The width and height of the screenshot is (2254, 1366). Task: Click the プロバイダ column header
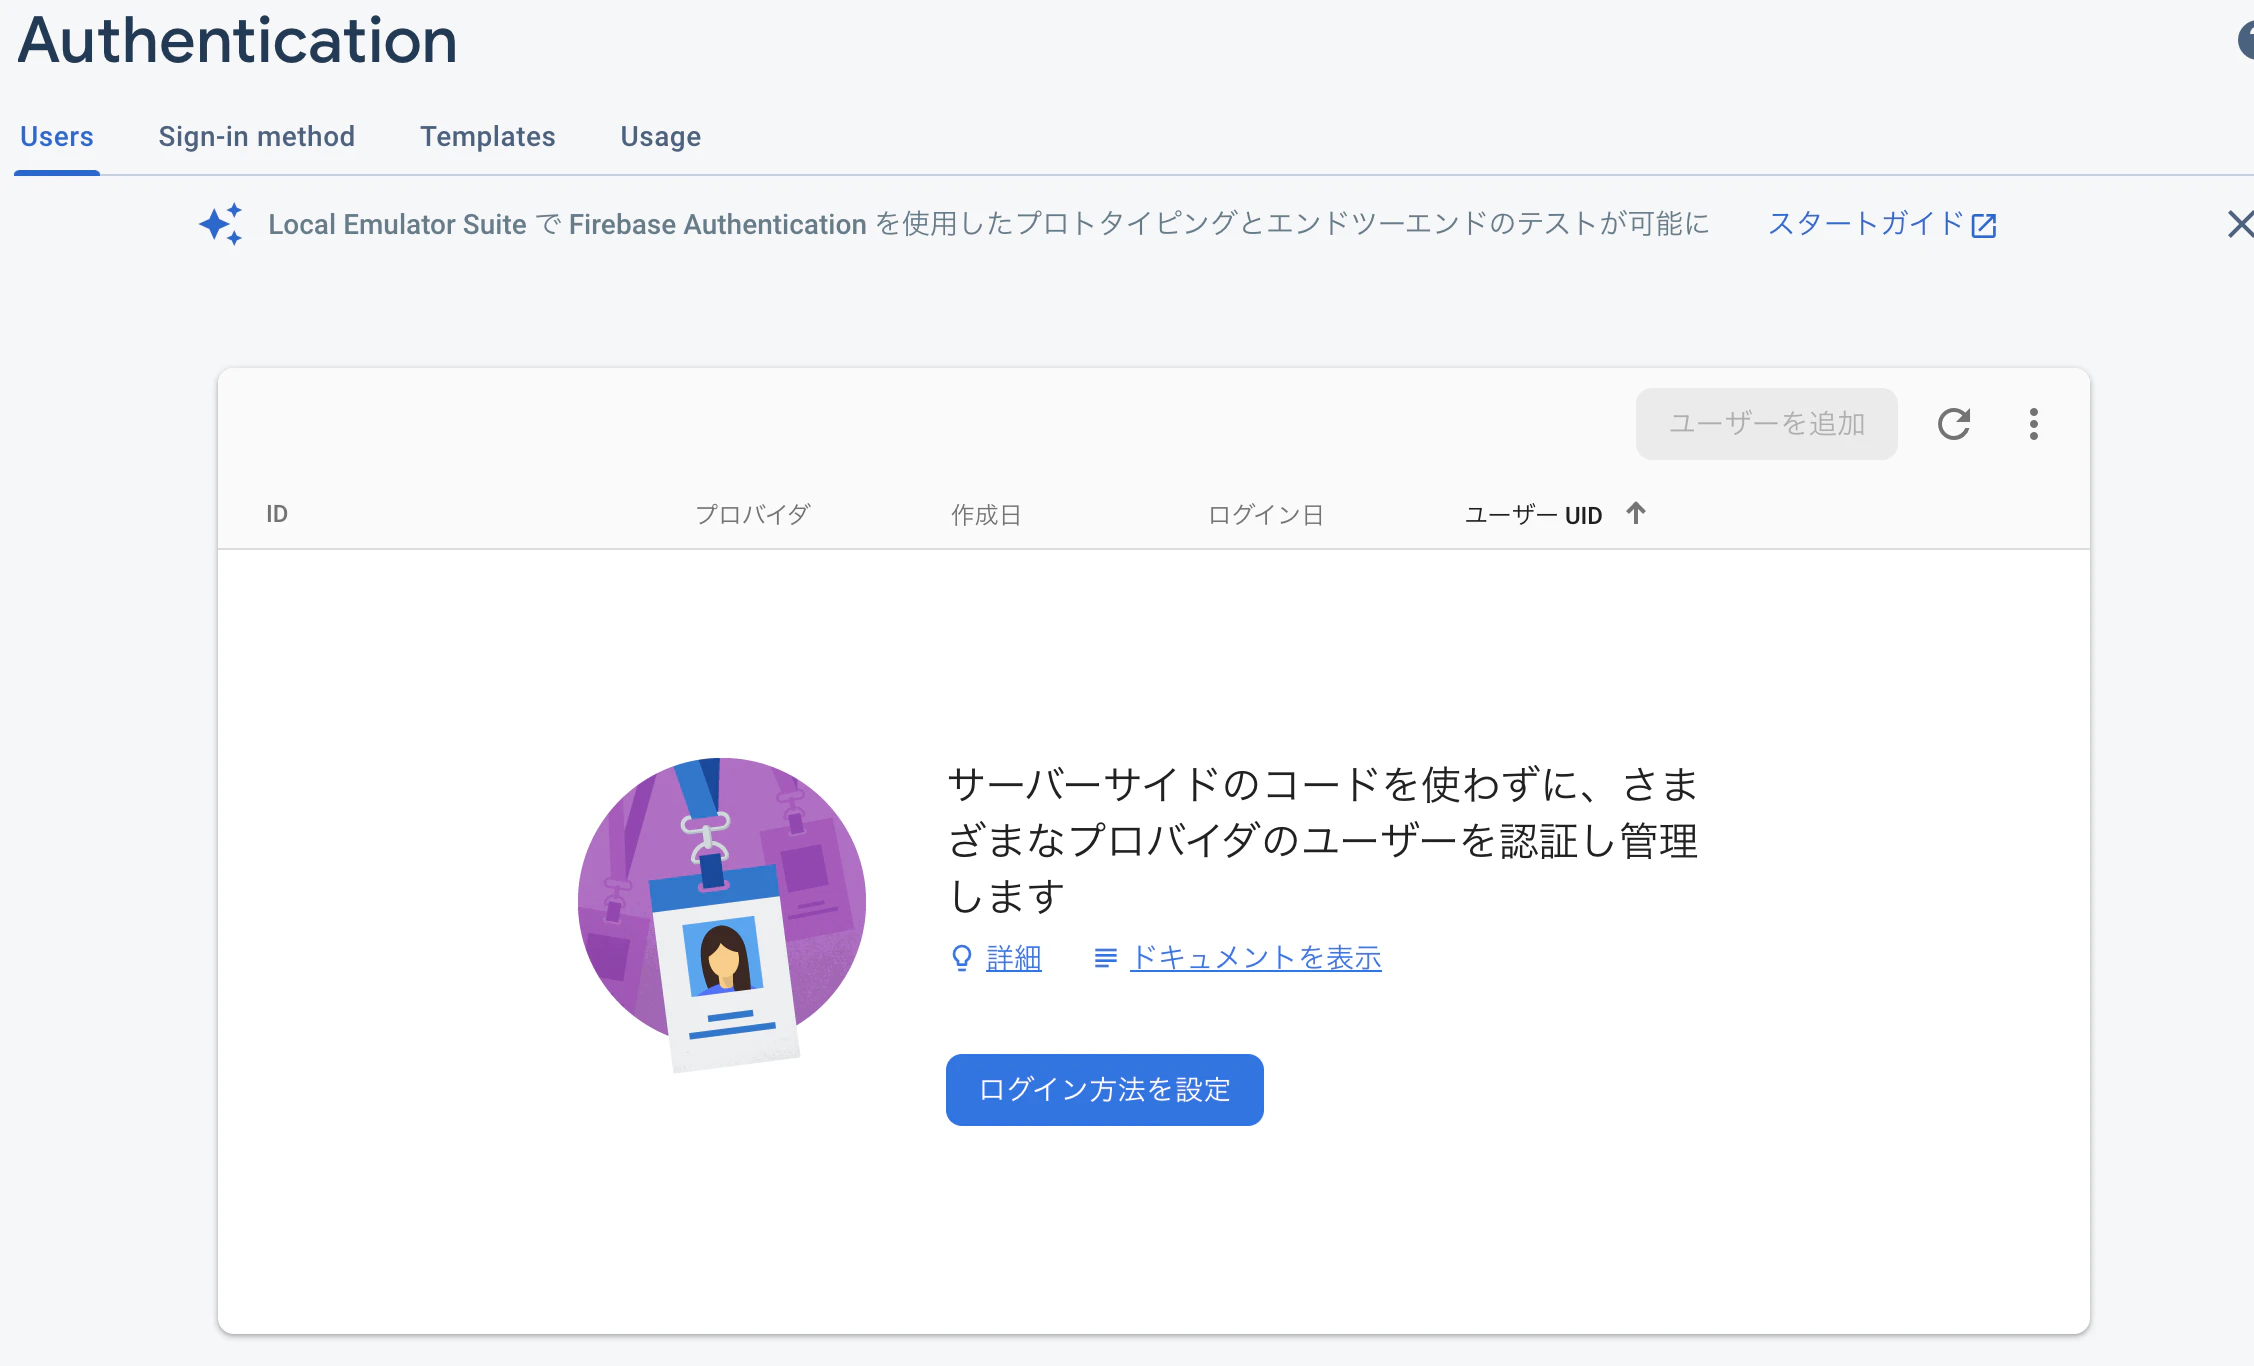(x=752, y=514)
